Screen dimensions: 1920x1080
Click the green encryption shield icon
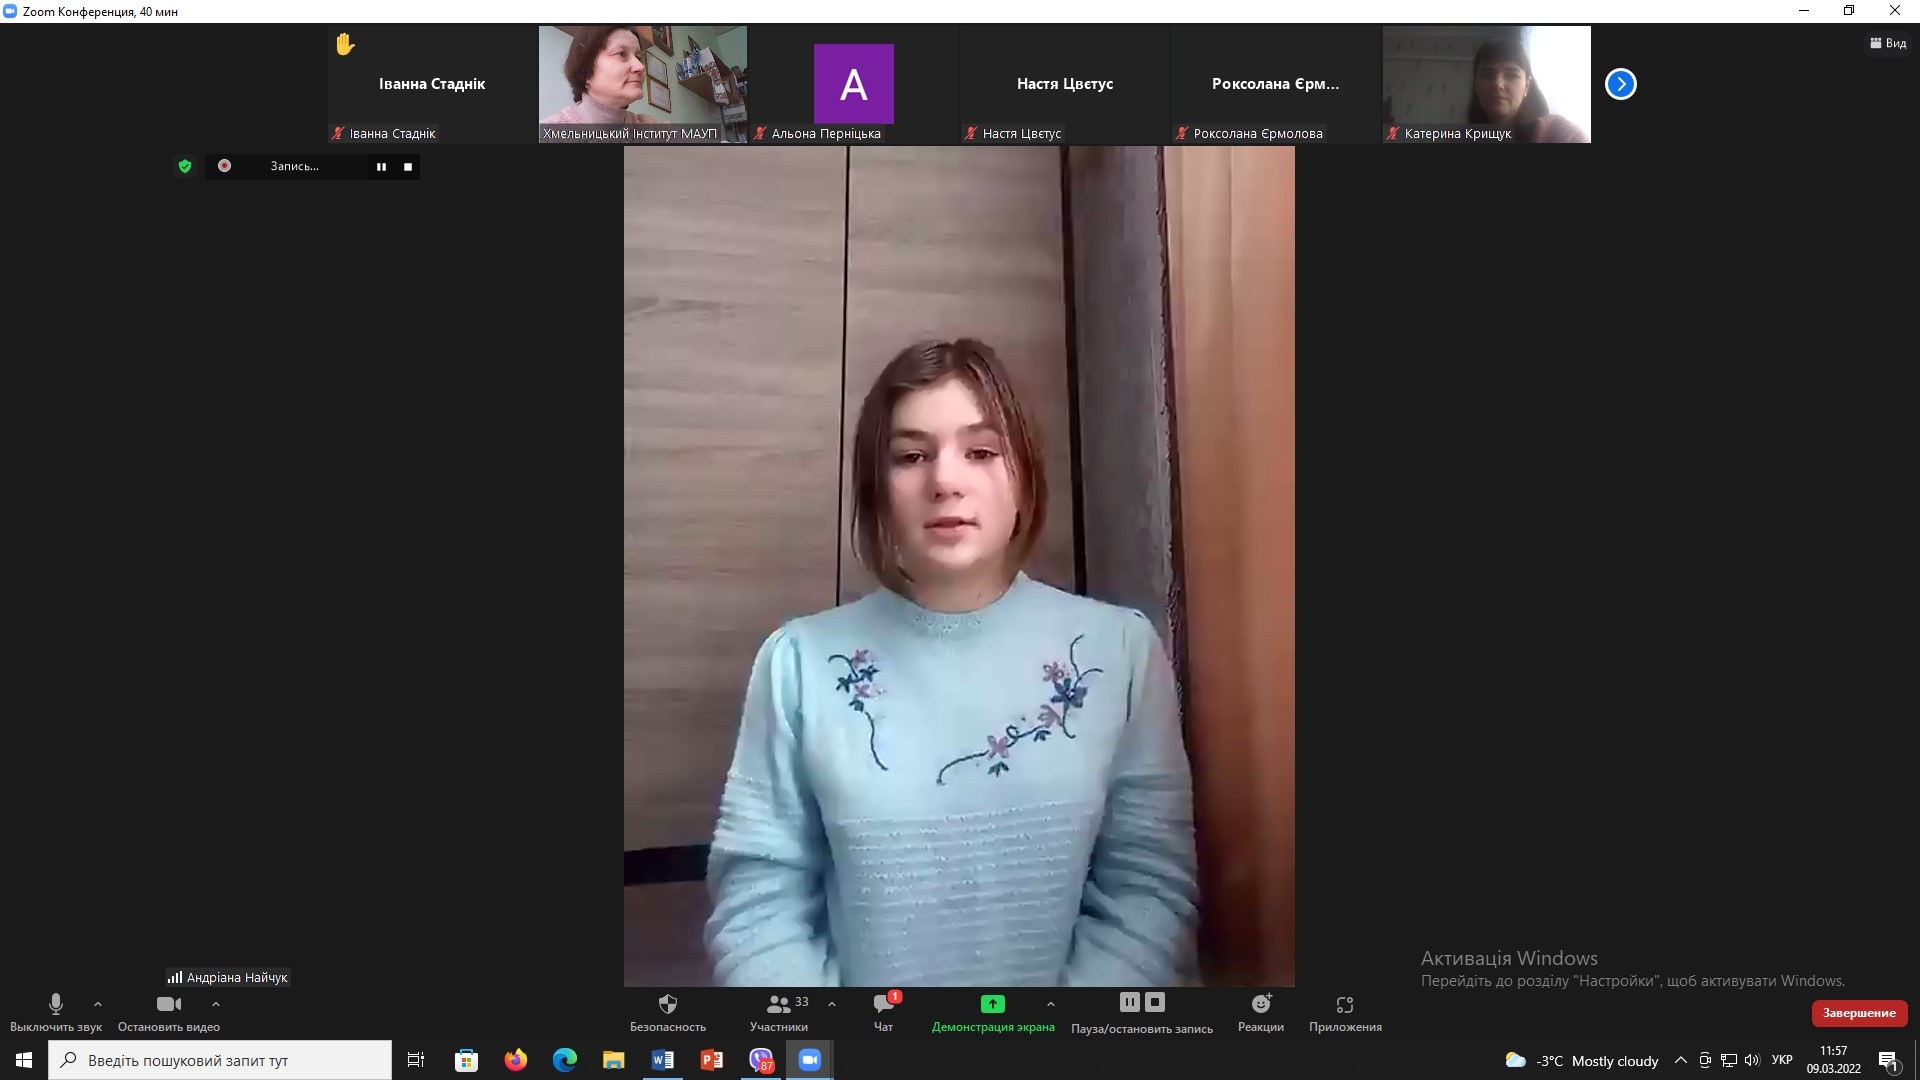pyautogui.click(x=184, y=166)
